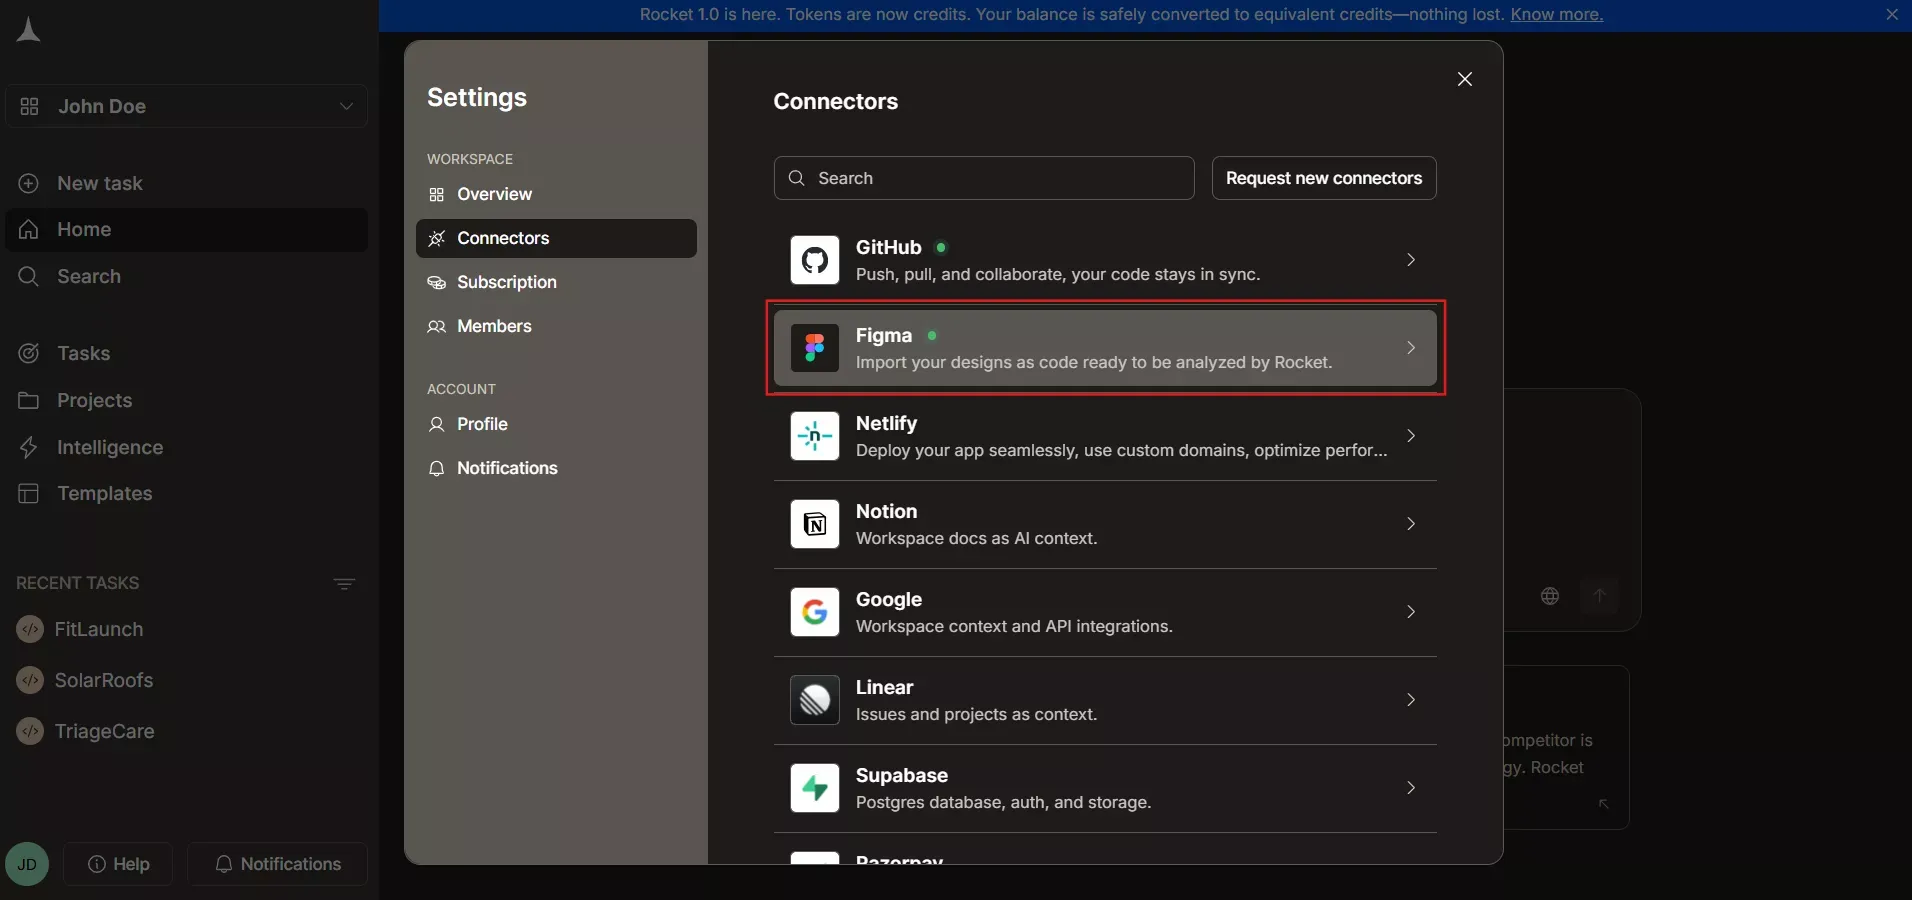
Task: Click the Netlify connector icon
Action: 815,436
